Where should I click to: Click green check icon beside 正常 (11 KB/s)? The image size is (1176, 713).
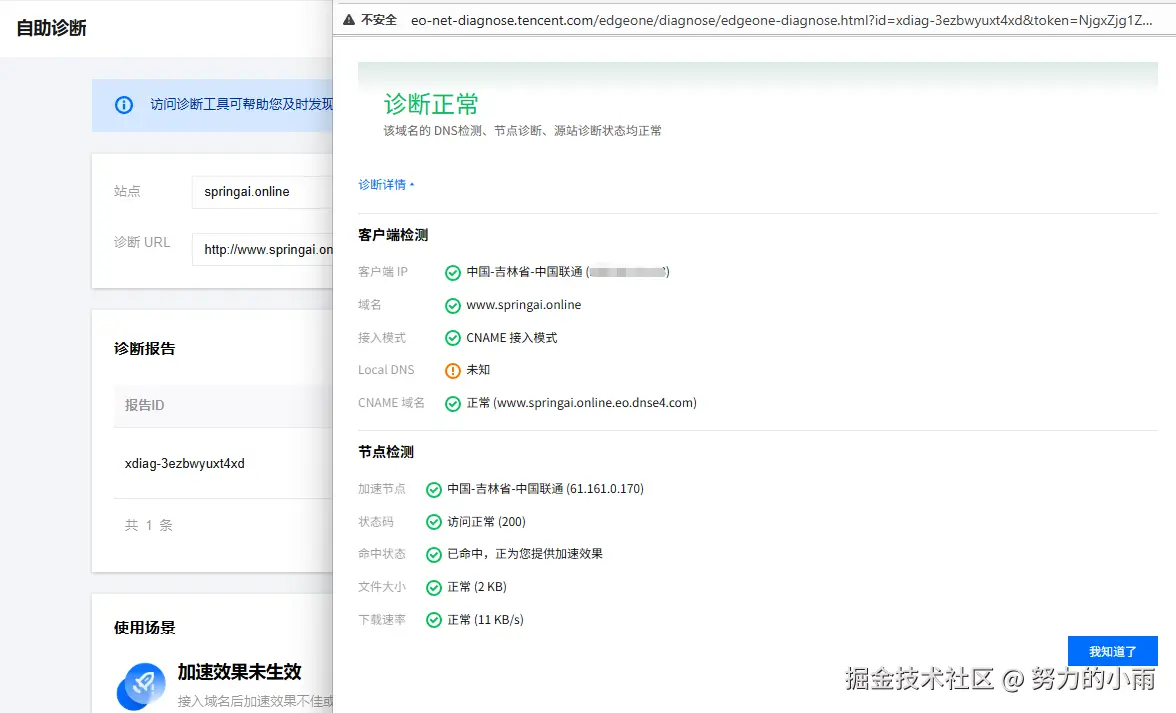click(x=434, y=620)
